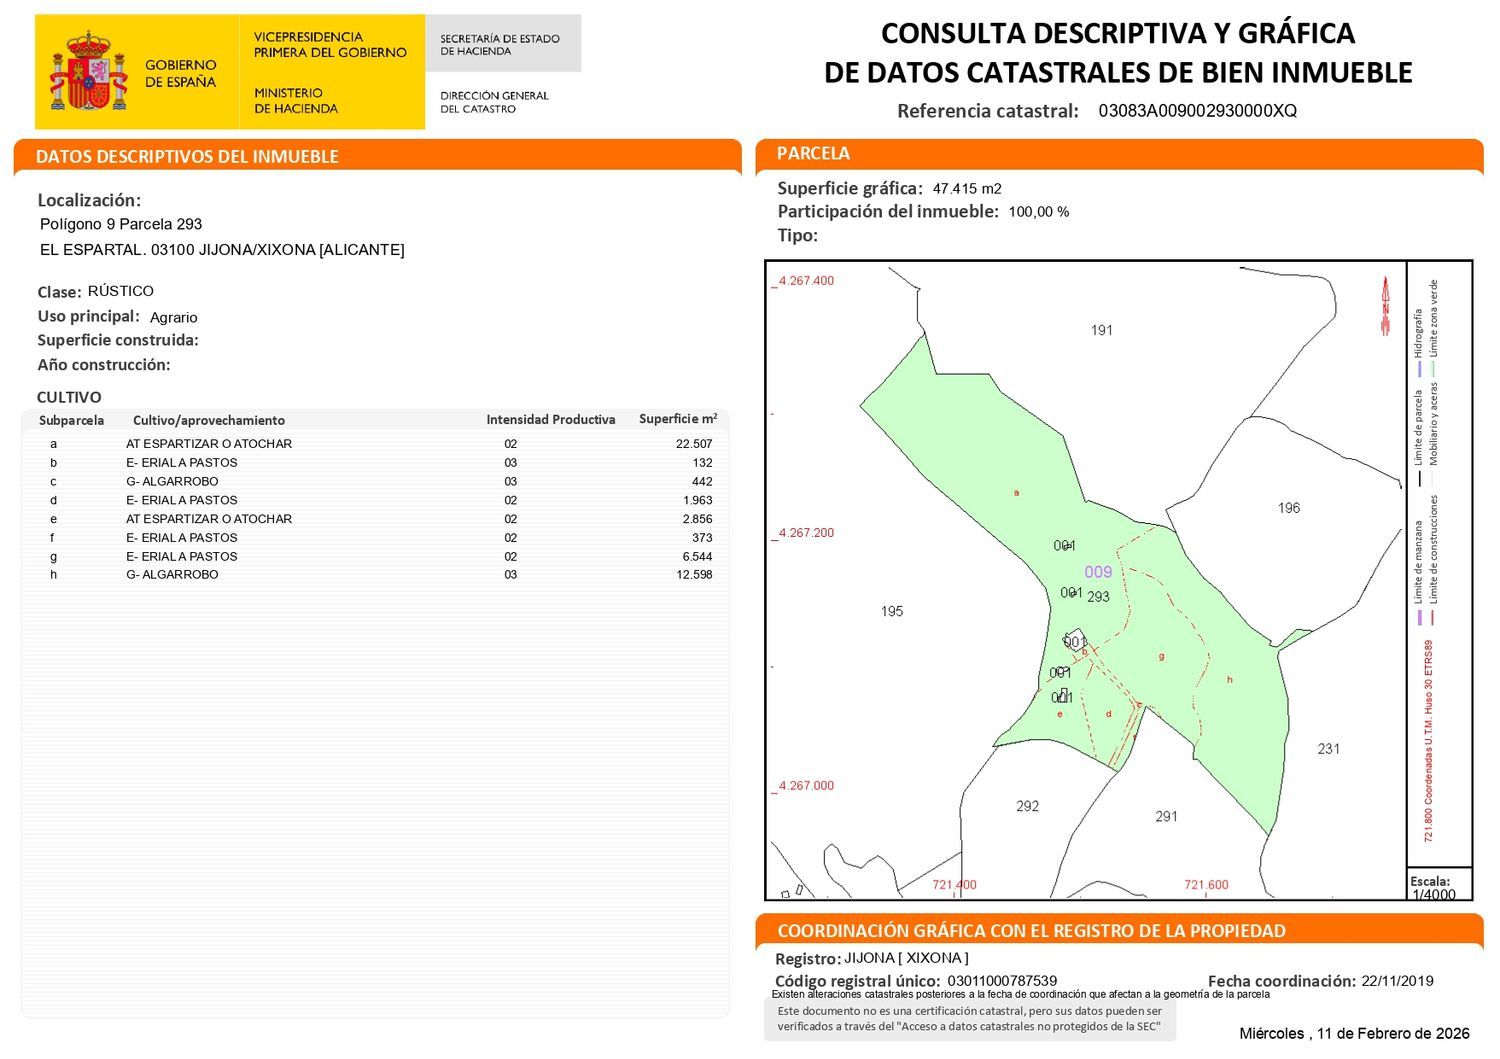This screenshot has width=1500, height=1059.
Task: Click the 'CULTIVO' table heading
Action: pos(69,397)
